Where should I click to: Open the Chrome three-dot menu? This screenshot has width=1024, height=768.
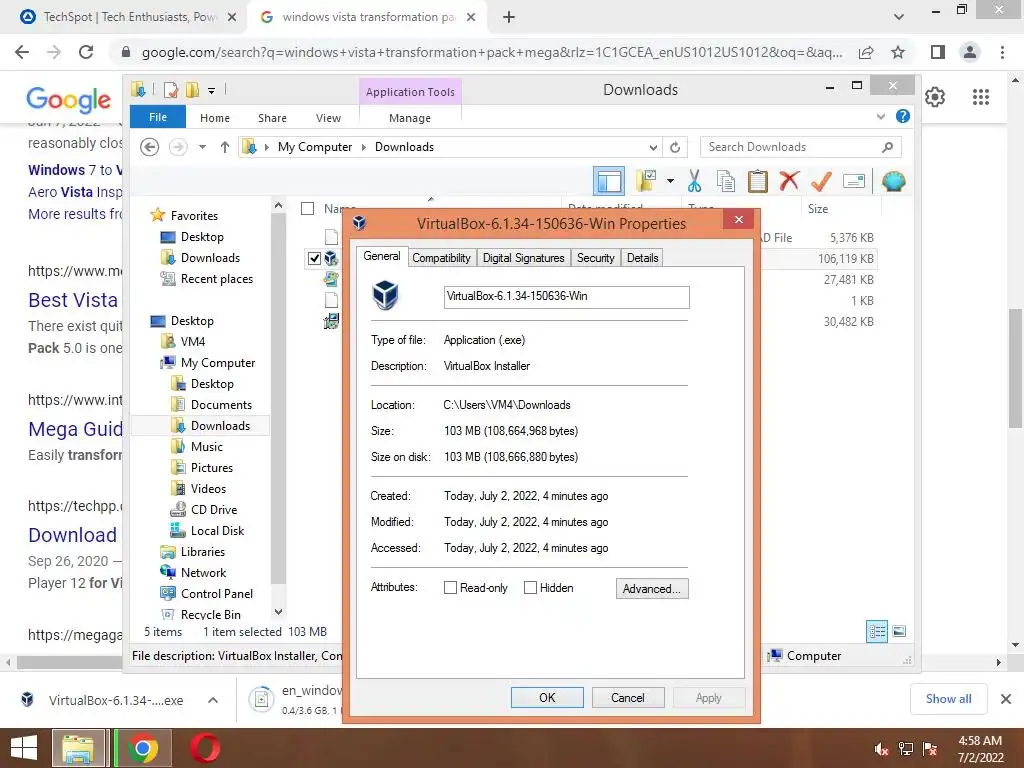(x=1002, y=52)
